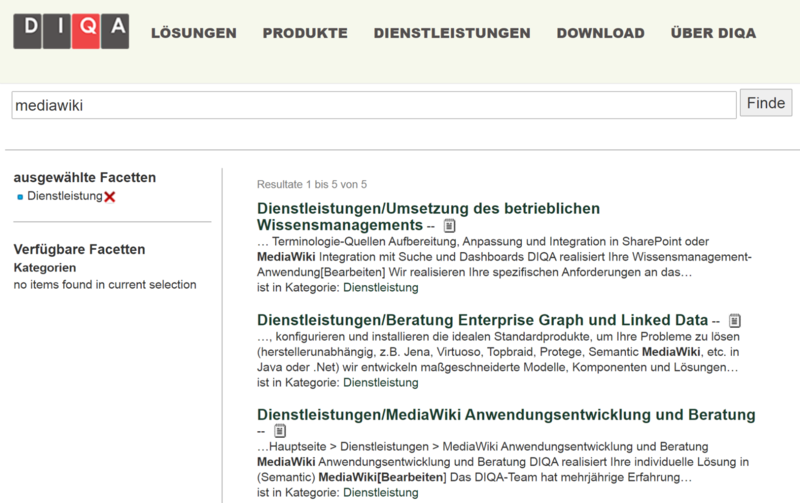Open Umsetzung des betrieblichen Wissensmanagements result
Viewport: 800px width, 503px height.
(428, 217)
